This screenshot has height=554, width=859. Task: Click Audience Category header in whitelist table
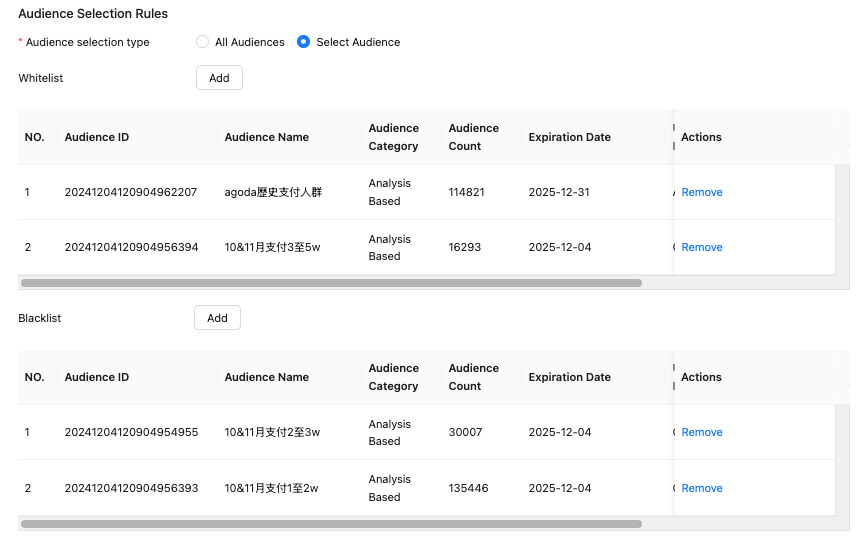tap(393, 137)
